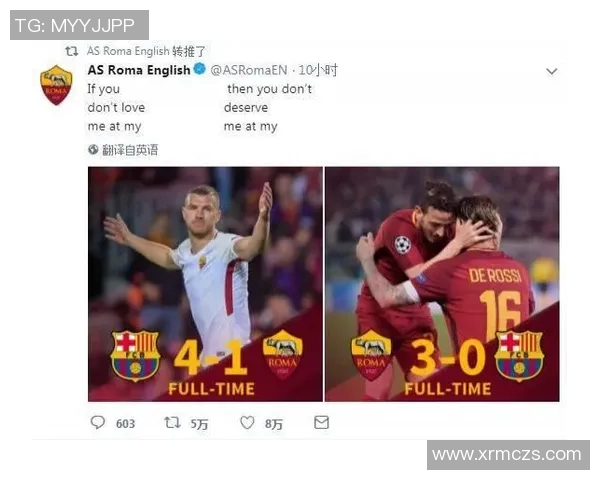The height and width of the screenshot is (480, 600).
Task: Open the Barcelona 4-1 Roma image
Action: 205,284
